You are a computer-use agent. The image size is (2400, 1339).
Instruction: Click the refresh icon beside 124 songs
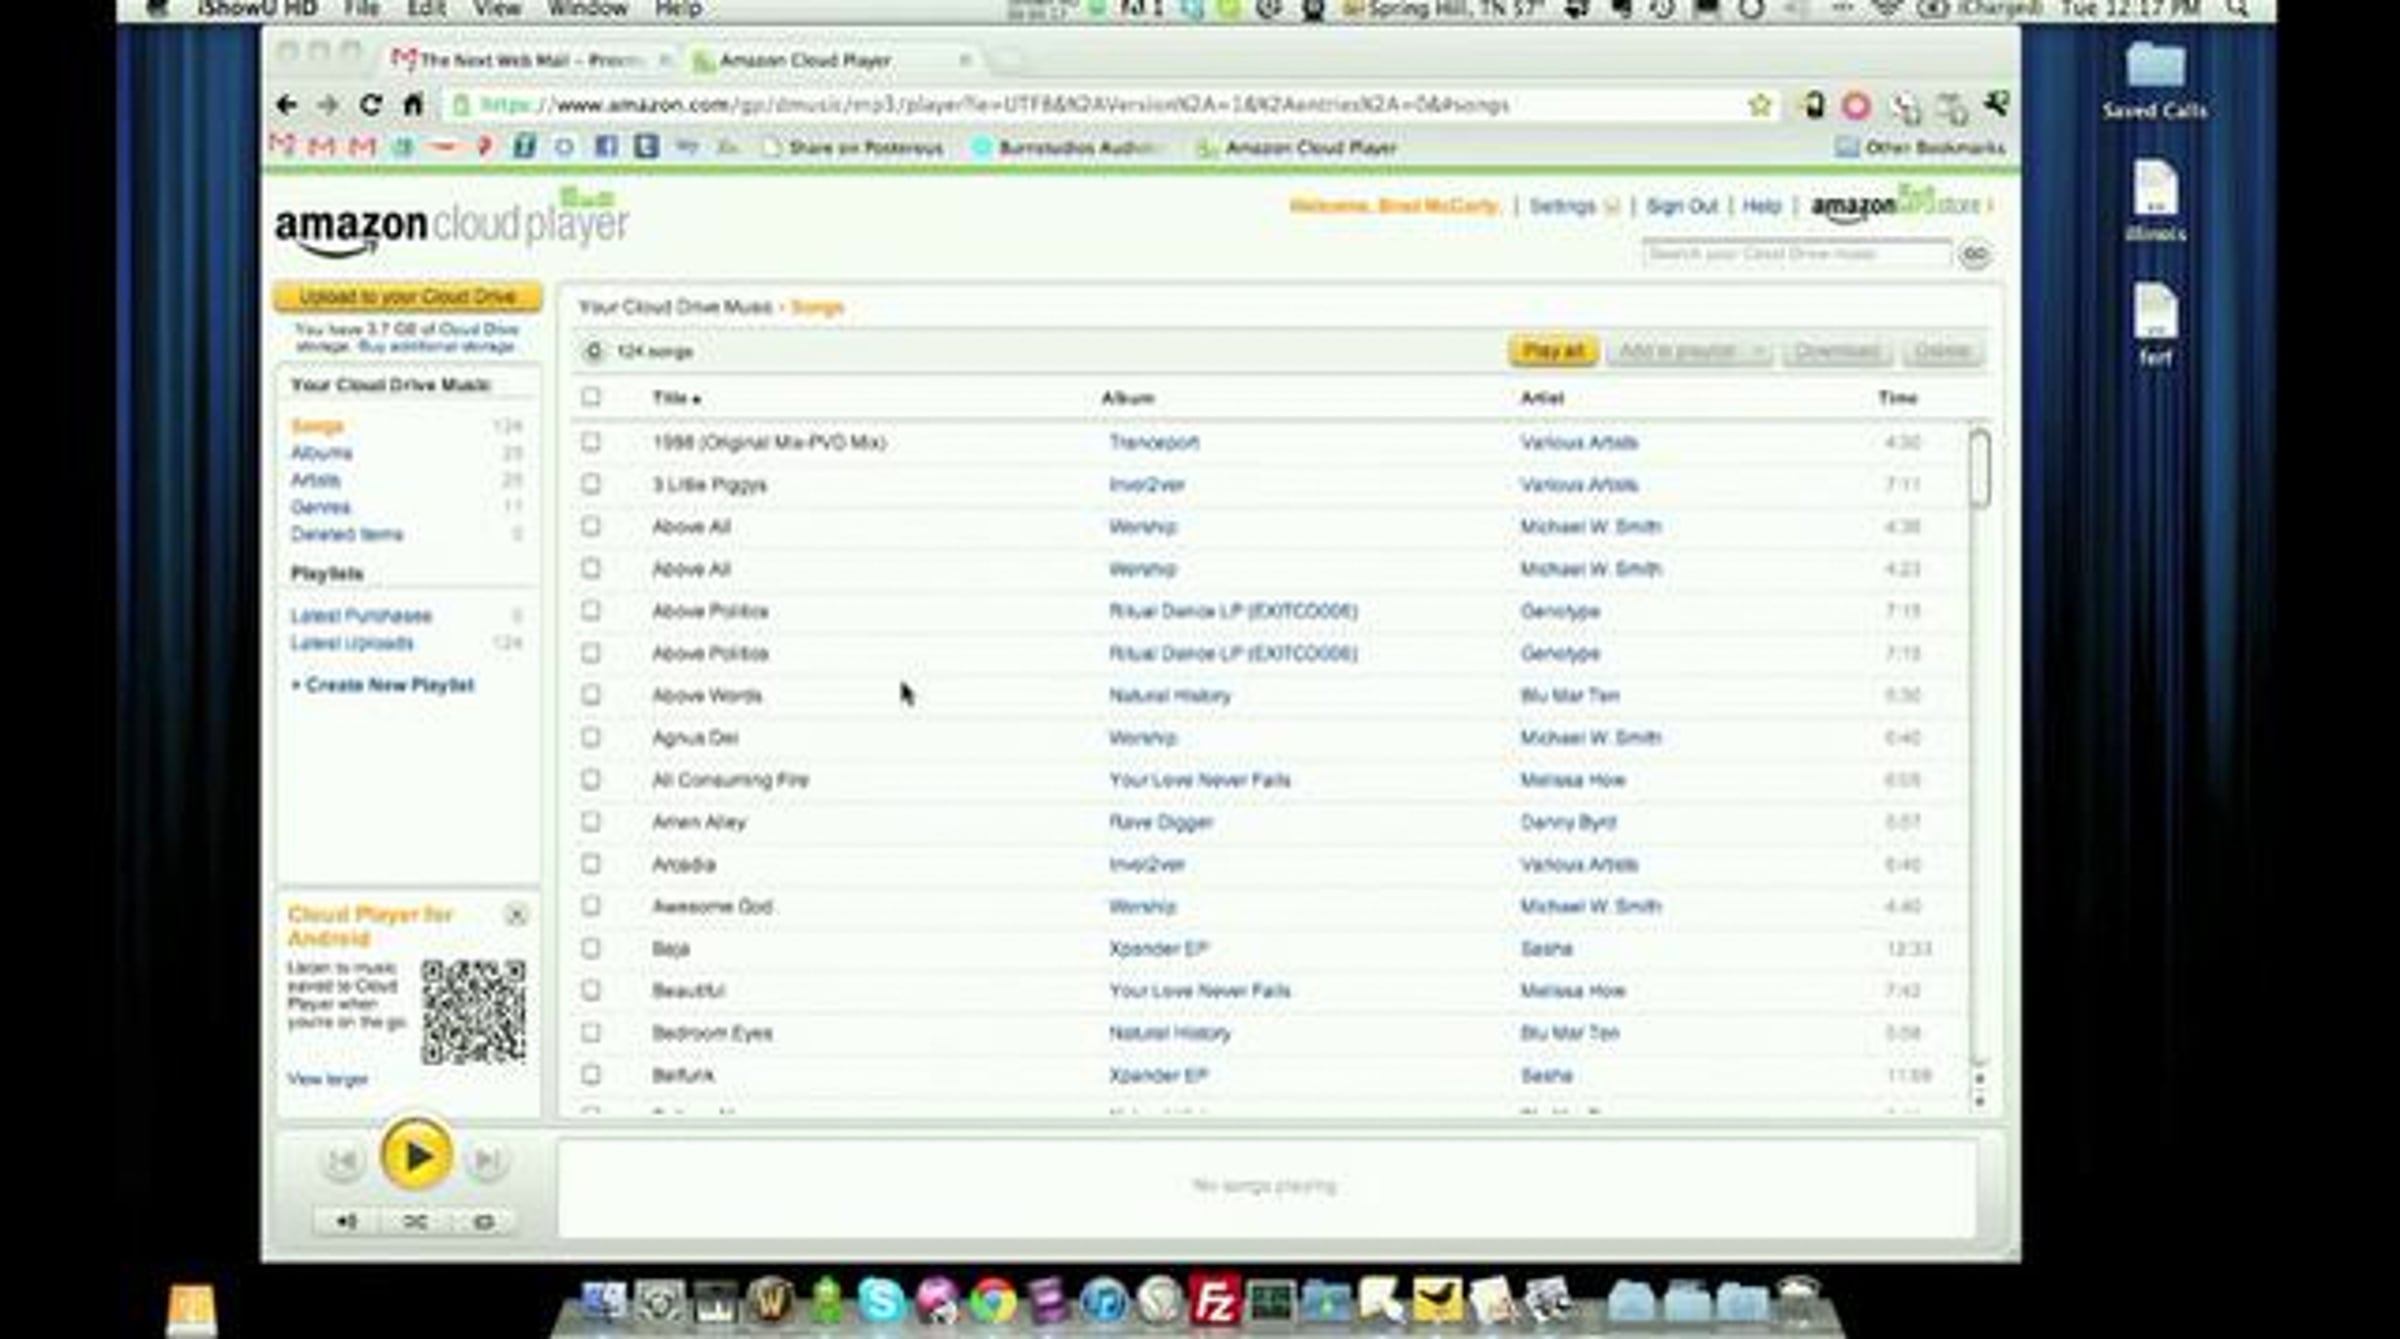click(593, 351)
